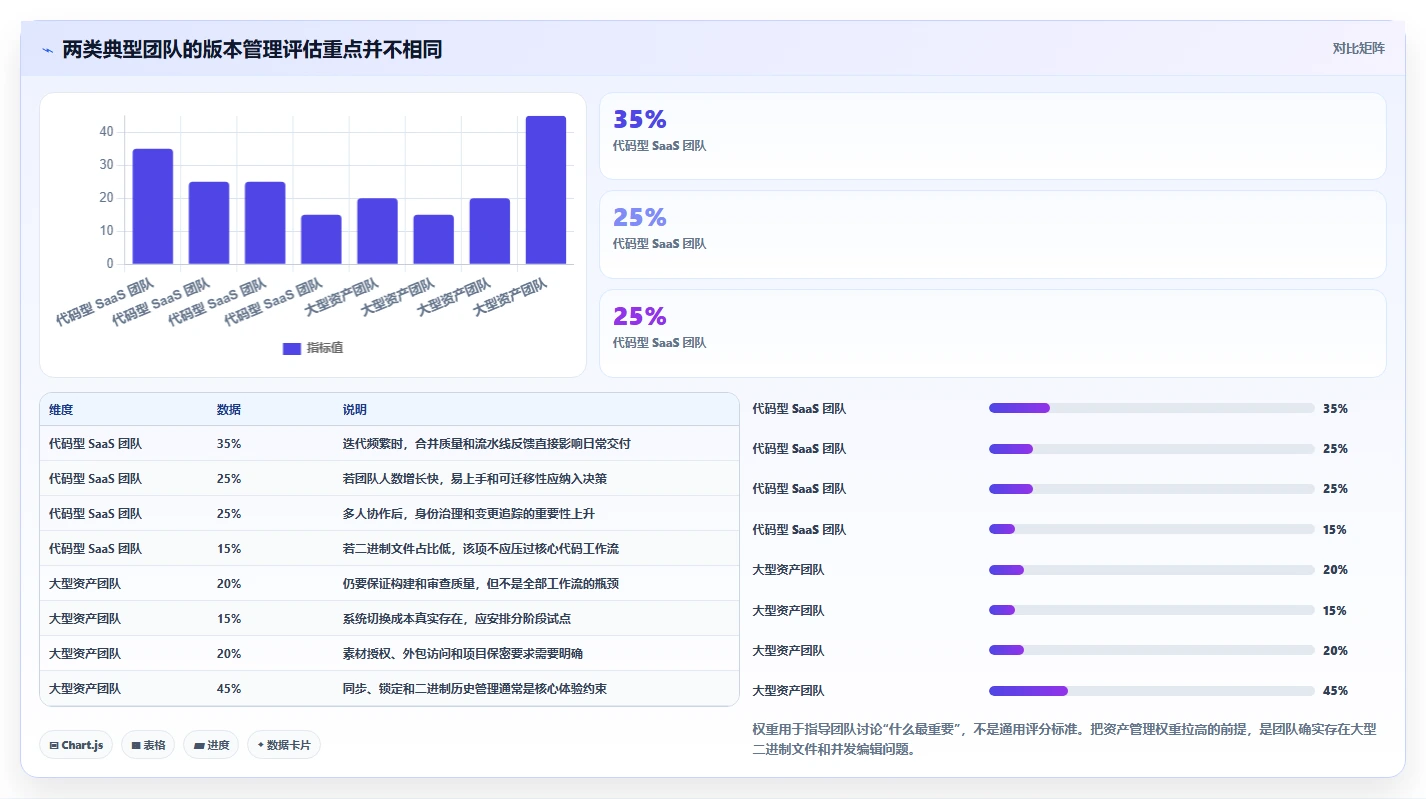Click the 说明 column header
This screenshot has height=799, width=1426.
355,410
